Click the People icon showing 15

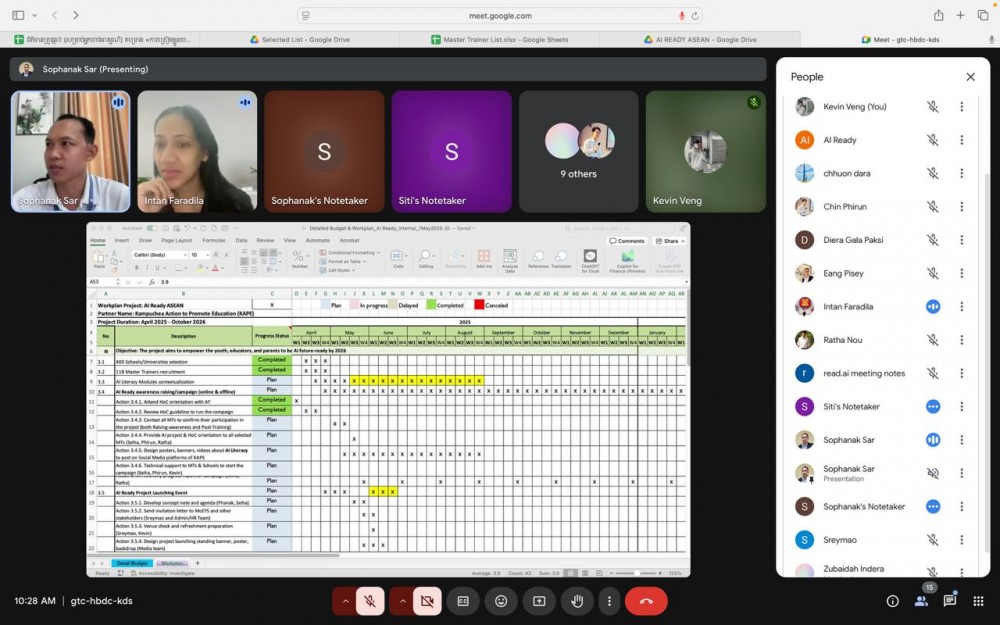point(921,601)
